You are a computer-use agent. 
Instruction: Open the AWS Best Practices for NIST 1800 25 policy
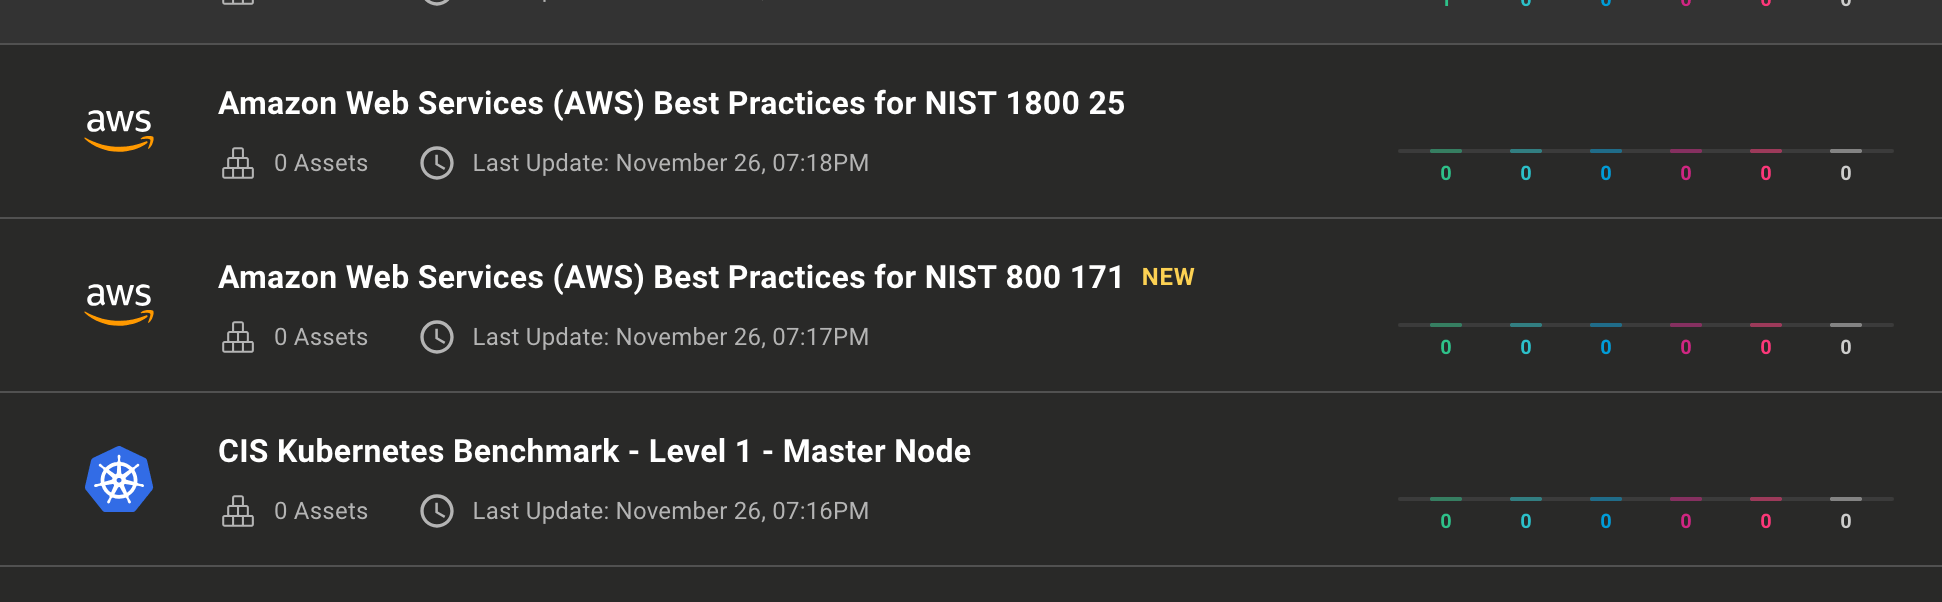(x=671, y=103)
